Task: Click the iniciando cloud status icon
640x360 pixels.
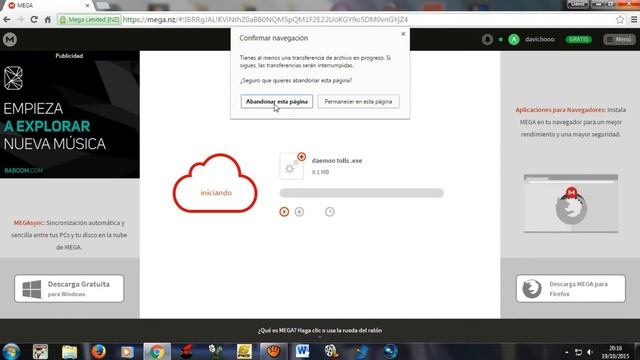Action: [x=215, y=184]
